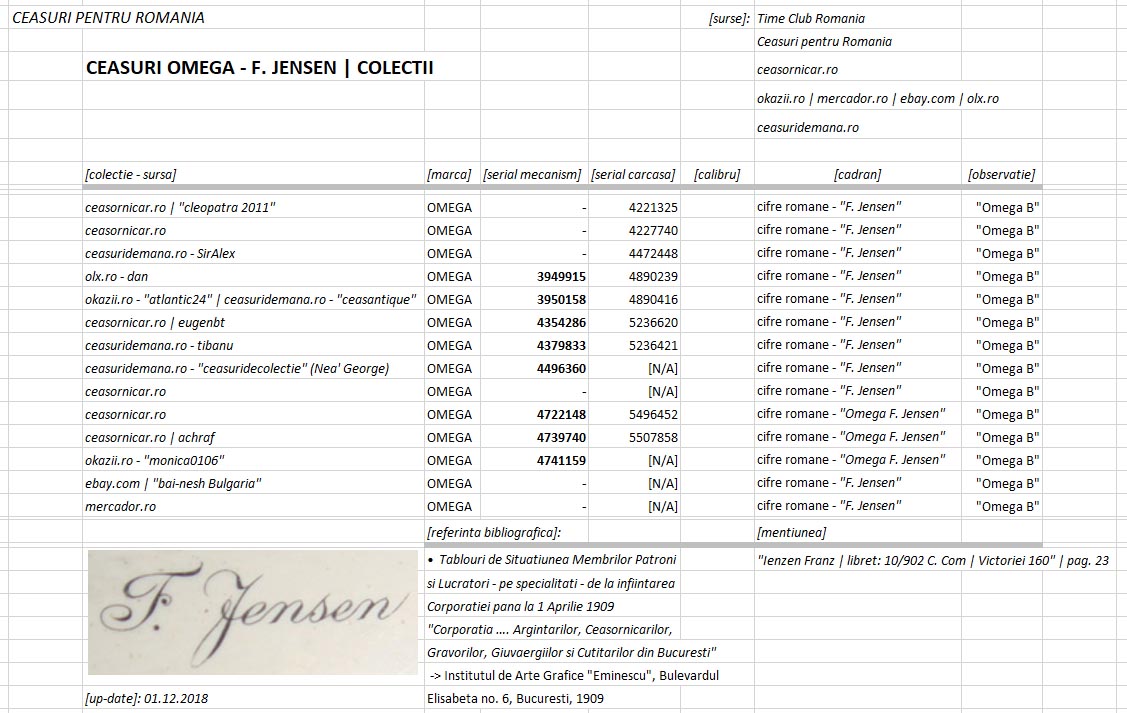Select mechanism serial 3949915

point(561,277)
